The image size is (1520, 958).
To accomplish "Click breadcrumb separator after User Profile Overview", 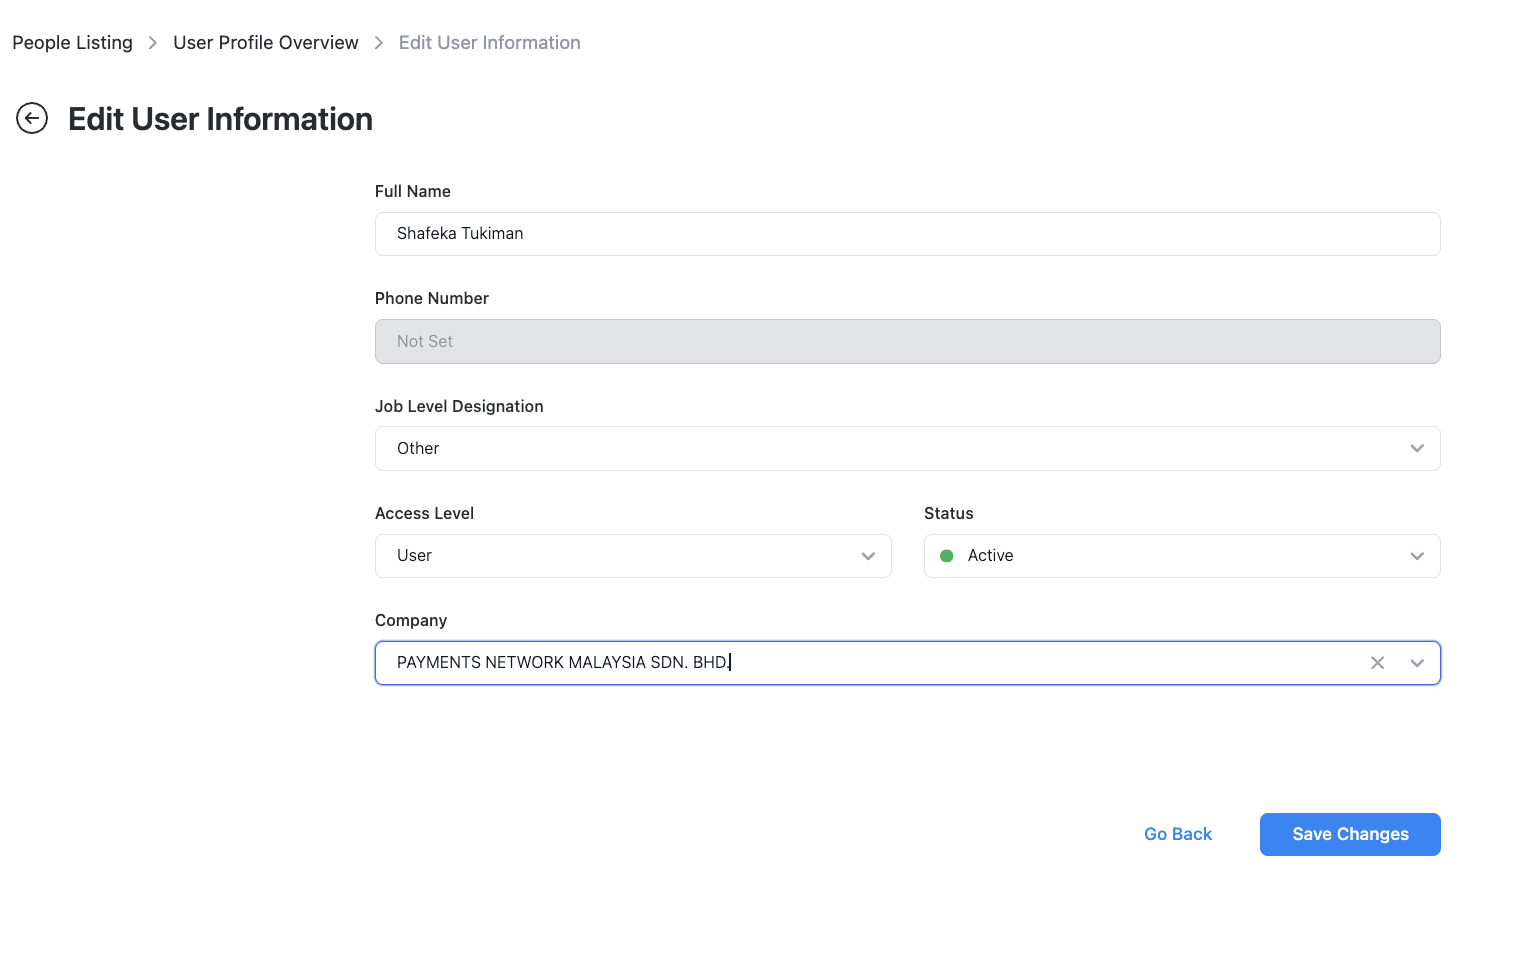I will point(379,43).
